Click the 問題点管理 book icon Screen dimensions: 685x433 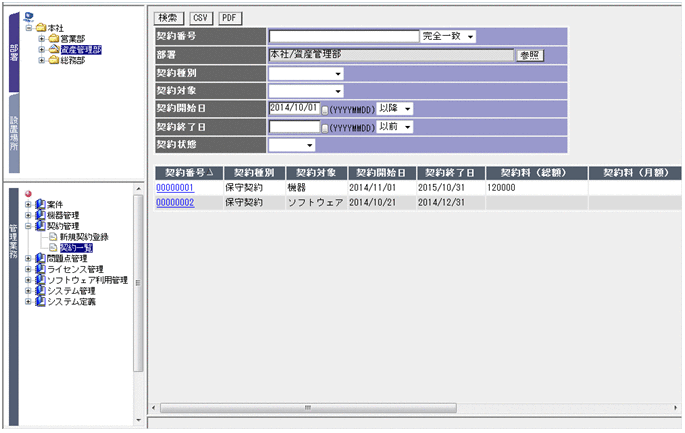coord(40,259)
